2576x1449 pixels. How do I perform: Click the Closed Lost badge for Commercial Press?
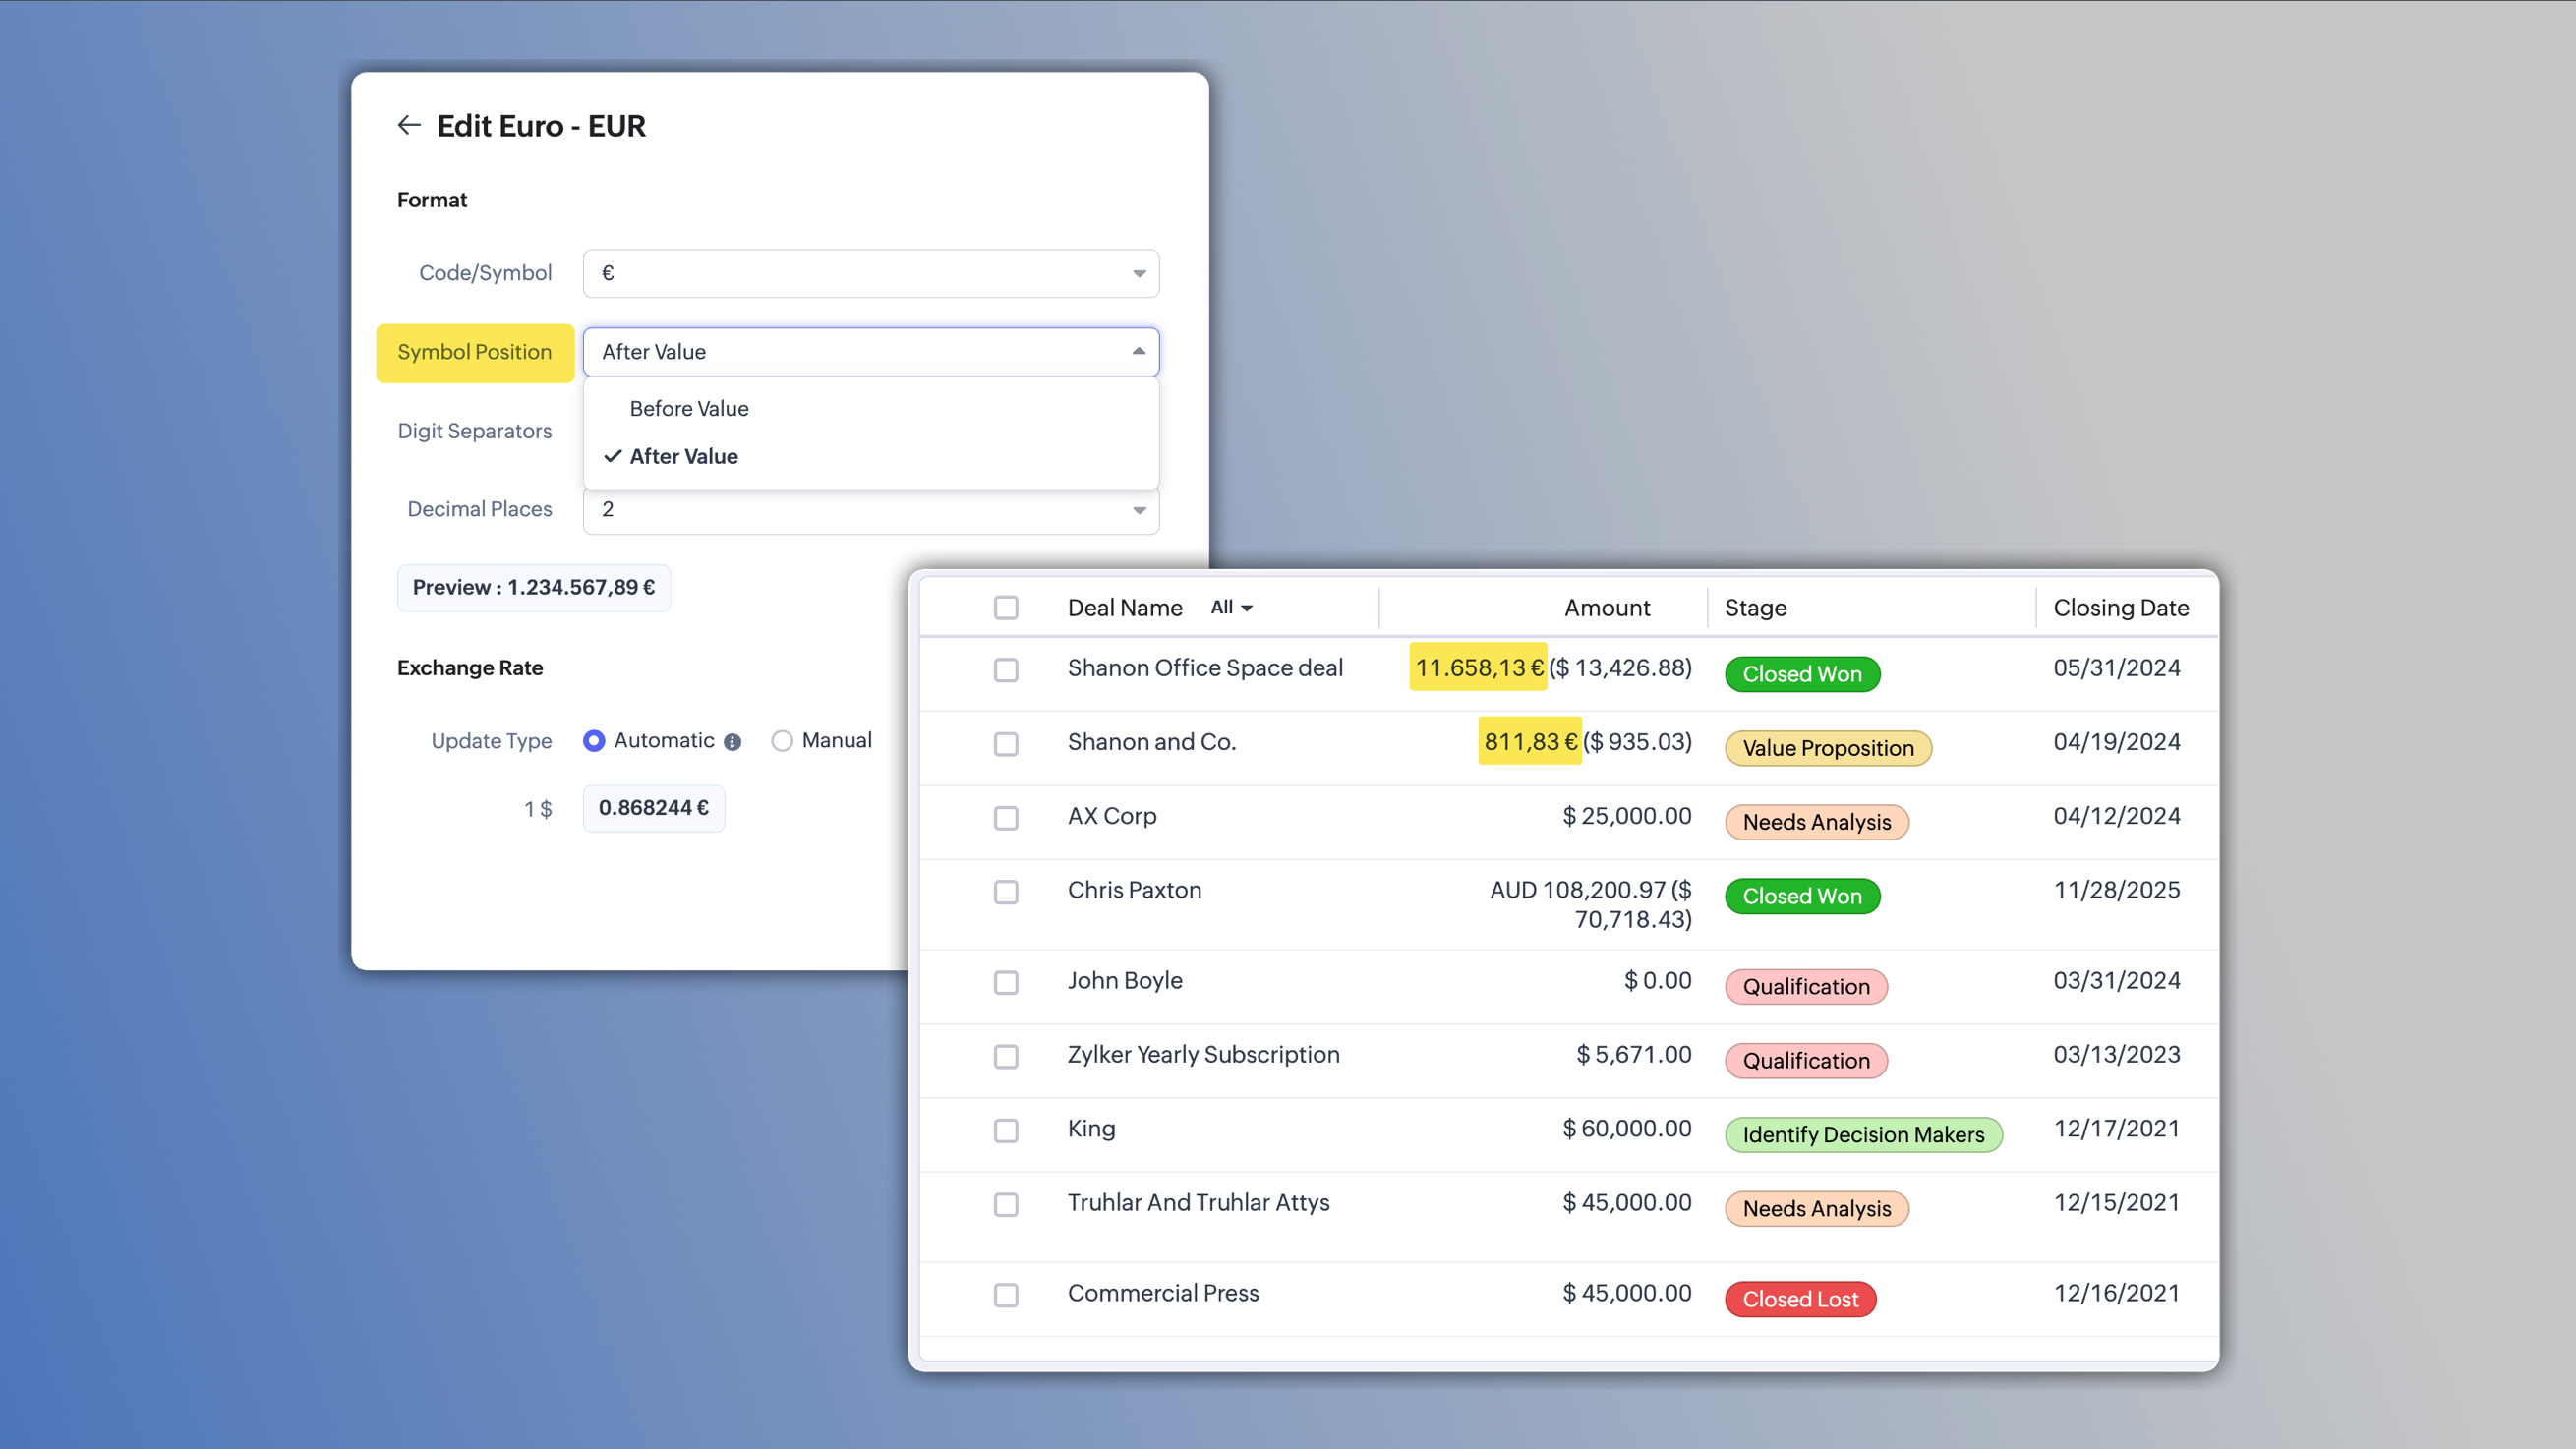pyautogui.click(x=1799, y=1299)
